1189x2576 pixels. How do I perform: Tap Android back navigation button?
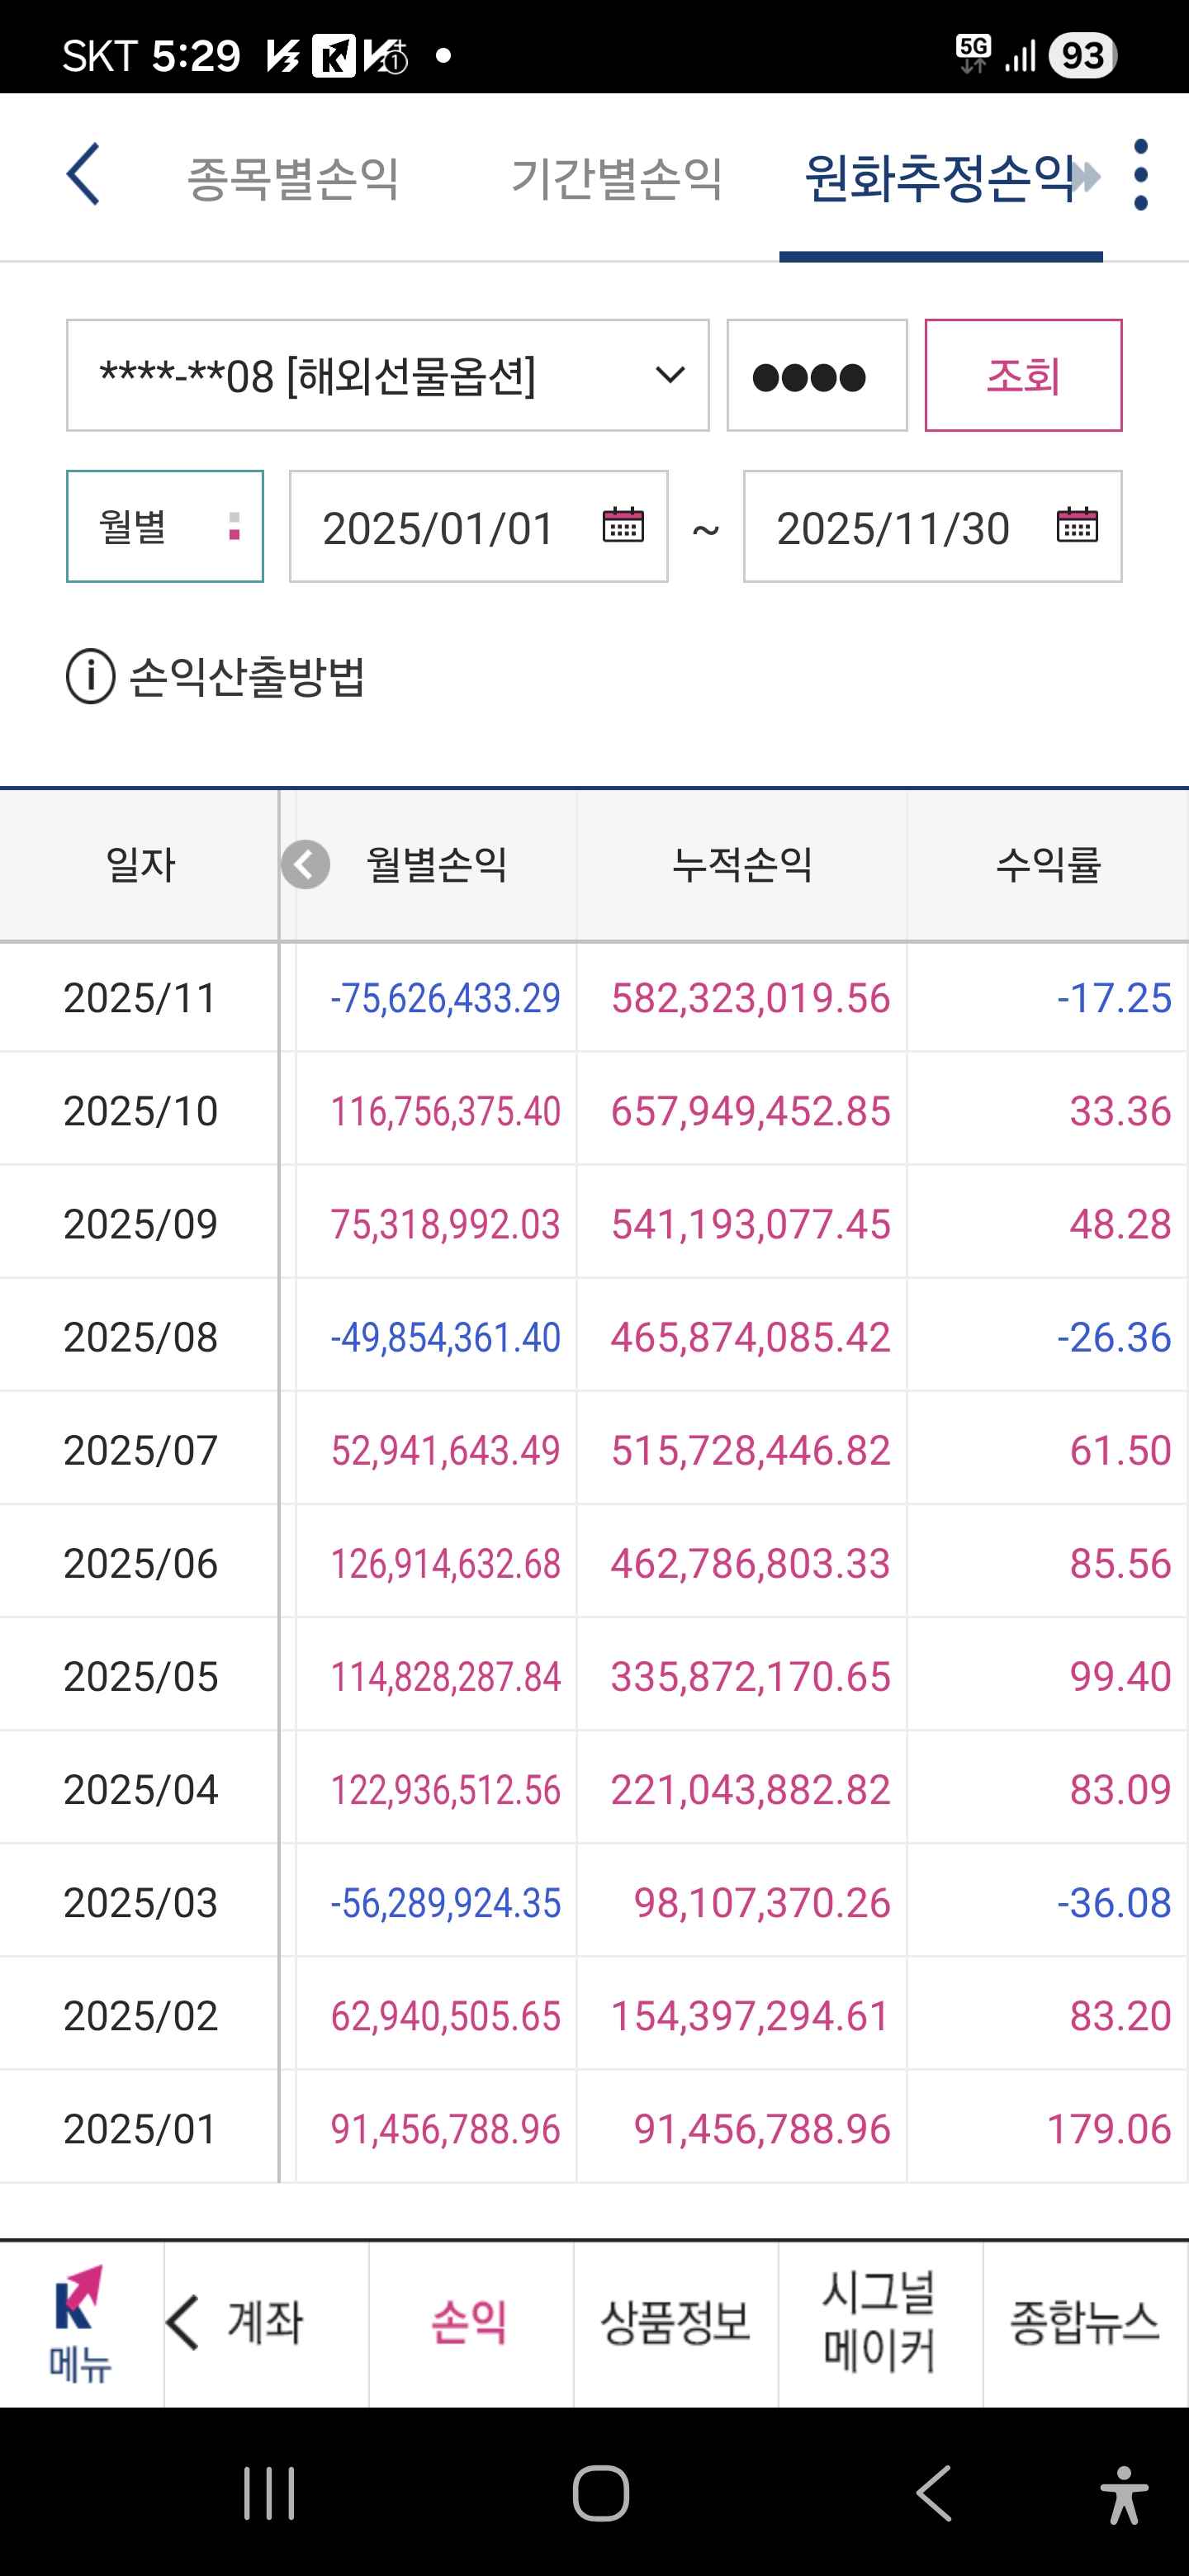click(934, 2493)
